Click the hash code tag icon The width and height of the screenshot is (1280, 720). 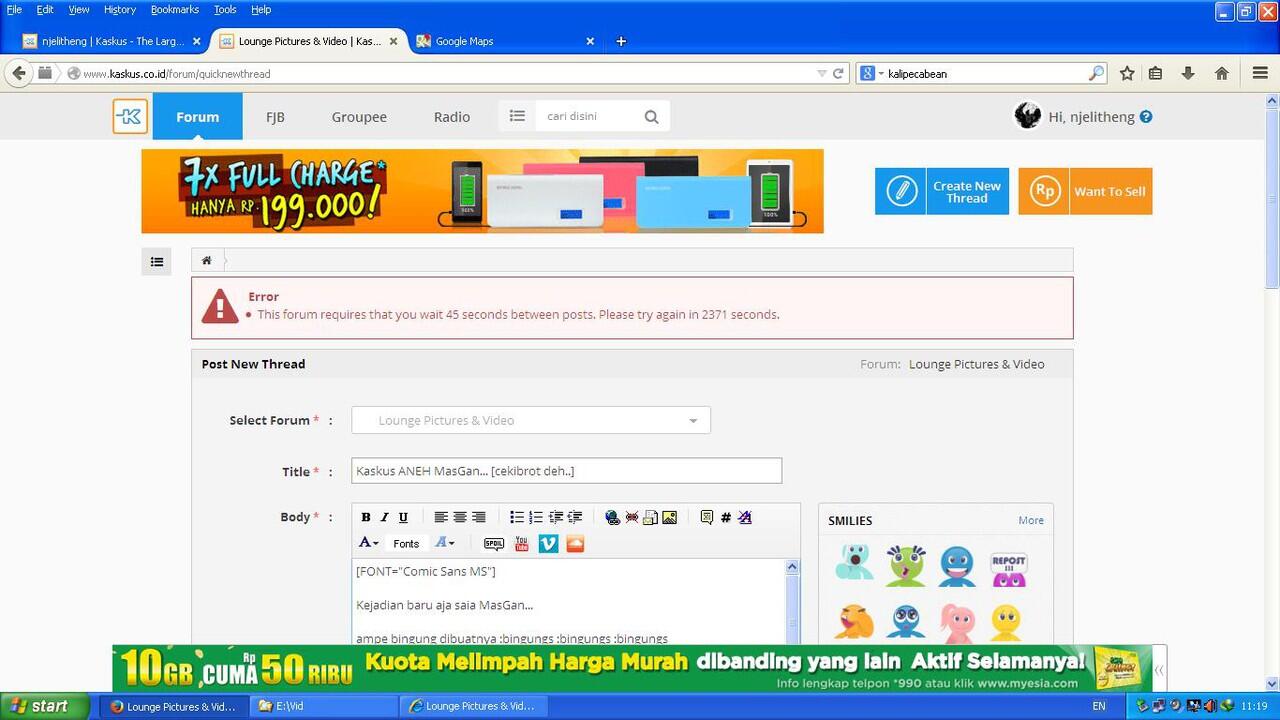[x=726, y=517]
